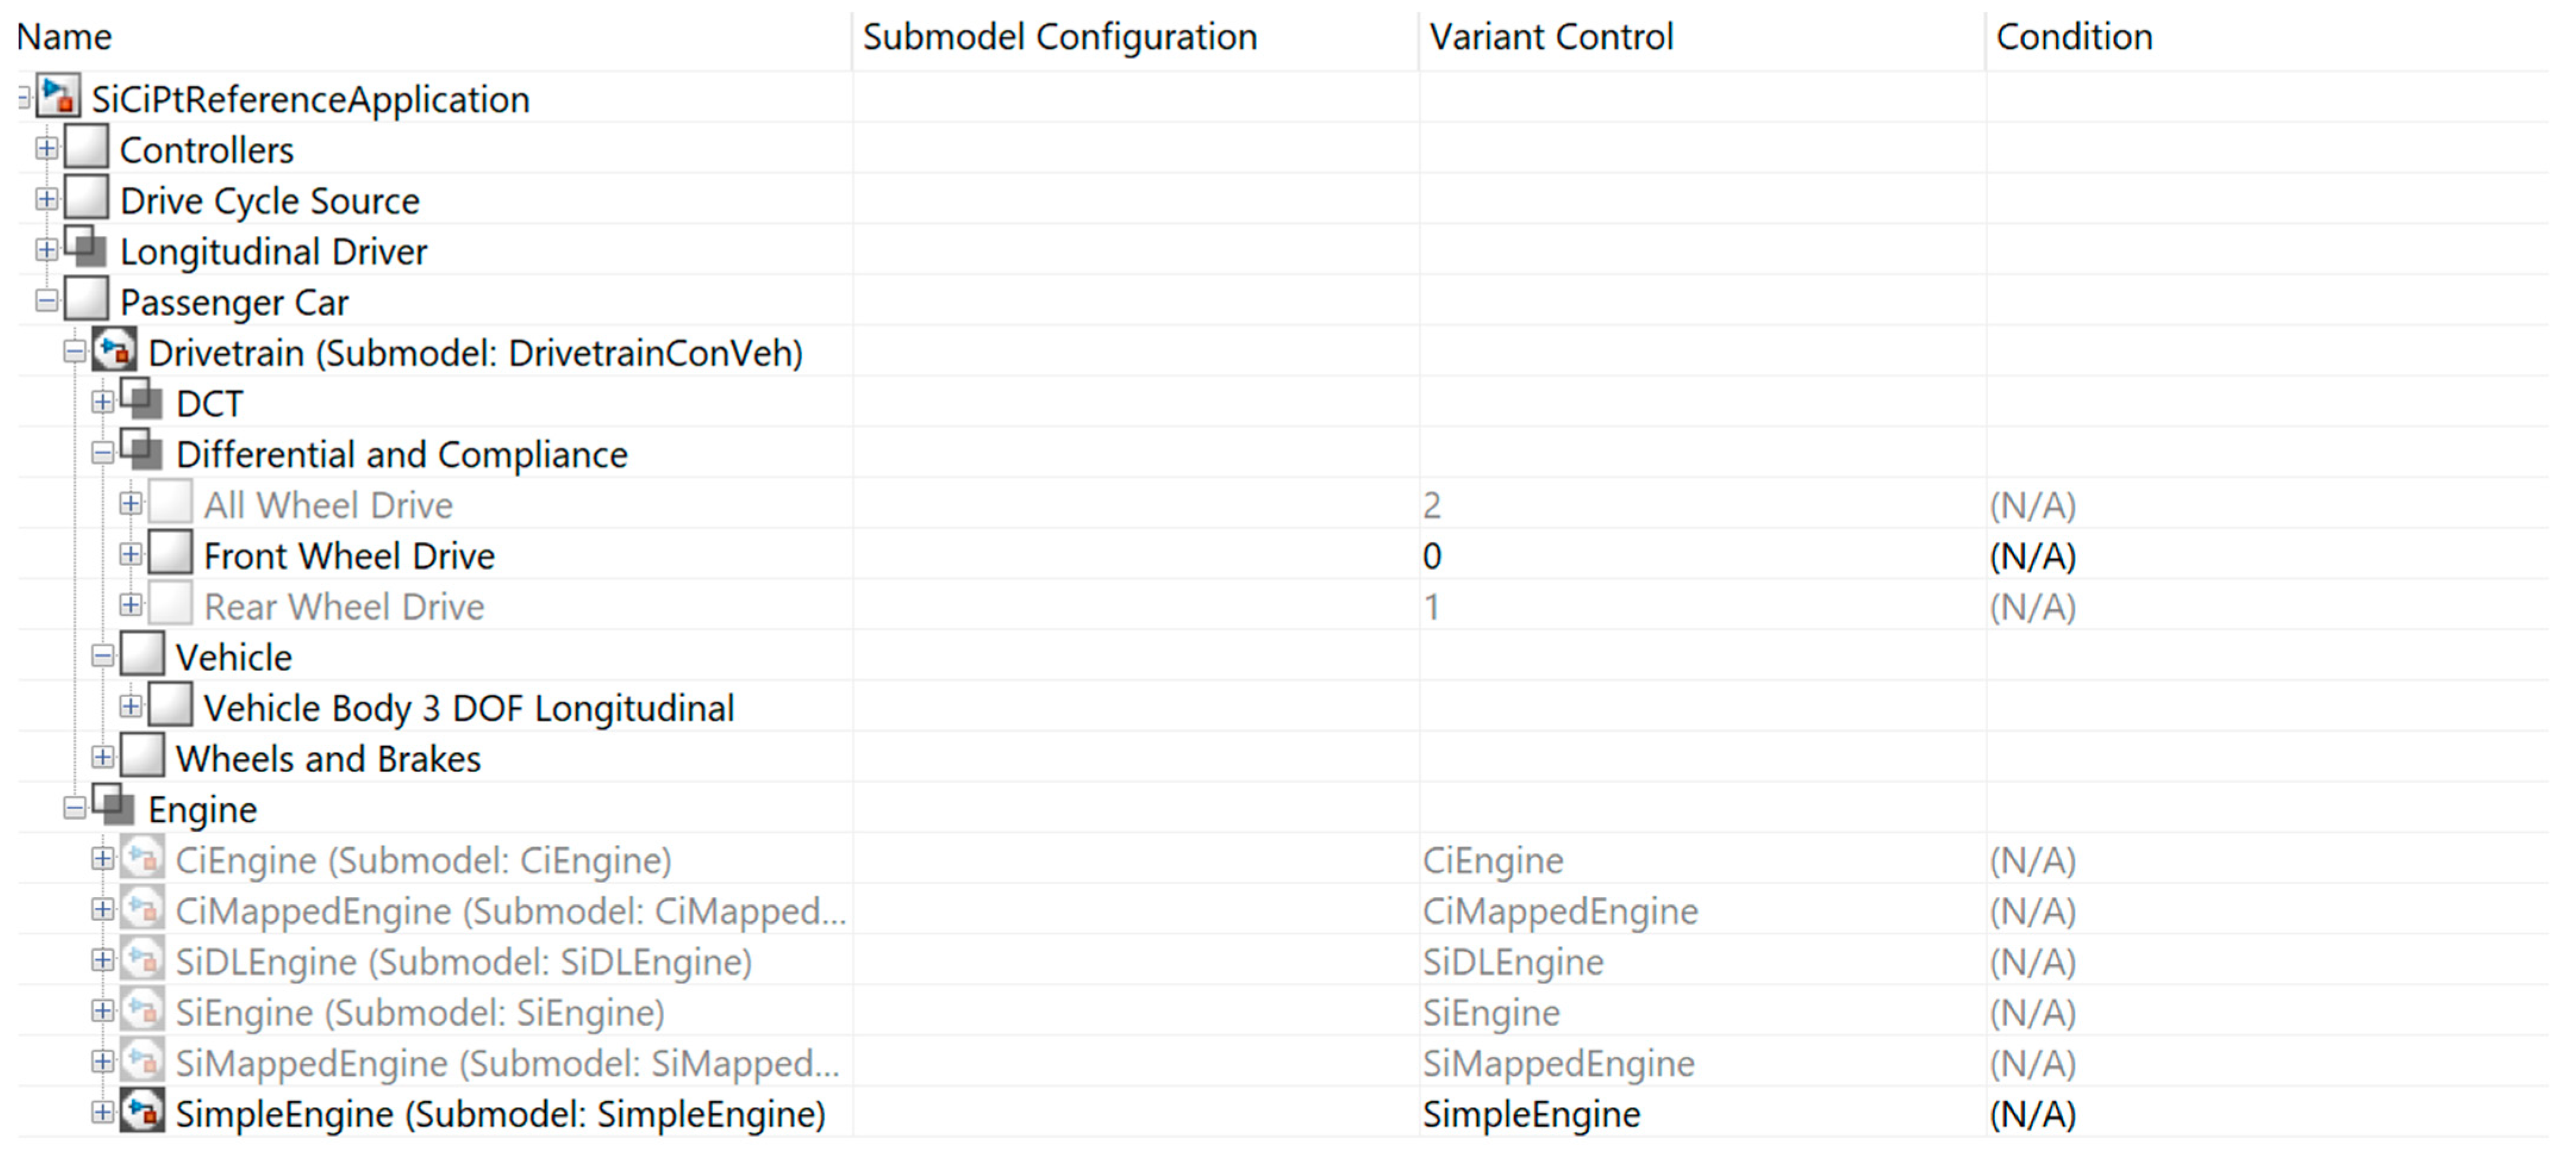The width and height of the screenshot is (2576, 1158).
Task: Select the Rear Wheel Drive variant label
Action: click(x=344, y=606)
